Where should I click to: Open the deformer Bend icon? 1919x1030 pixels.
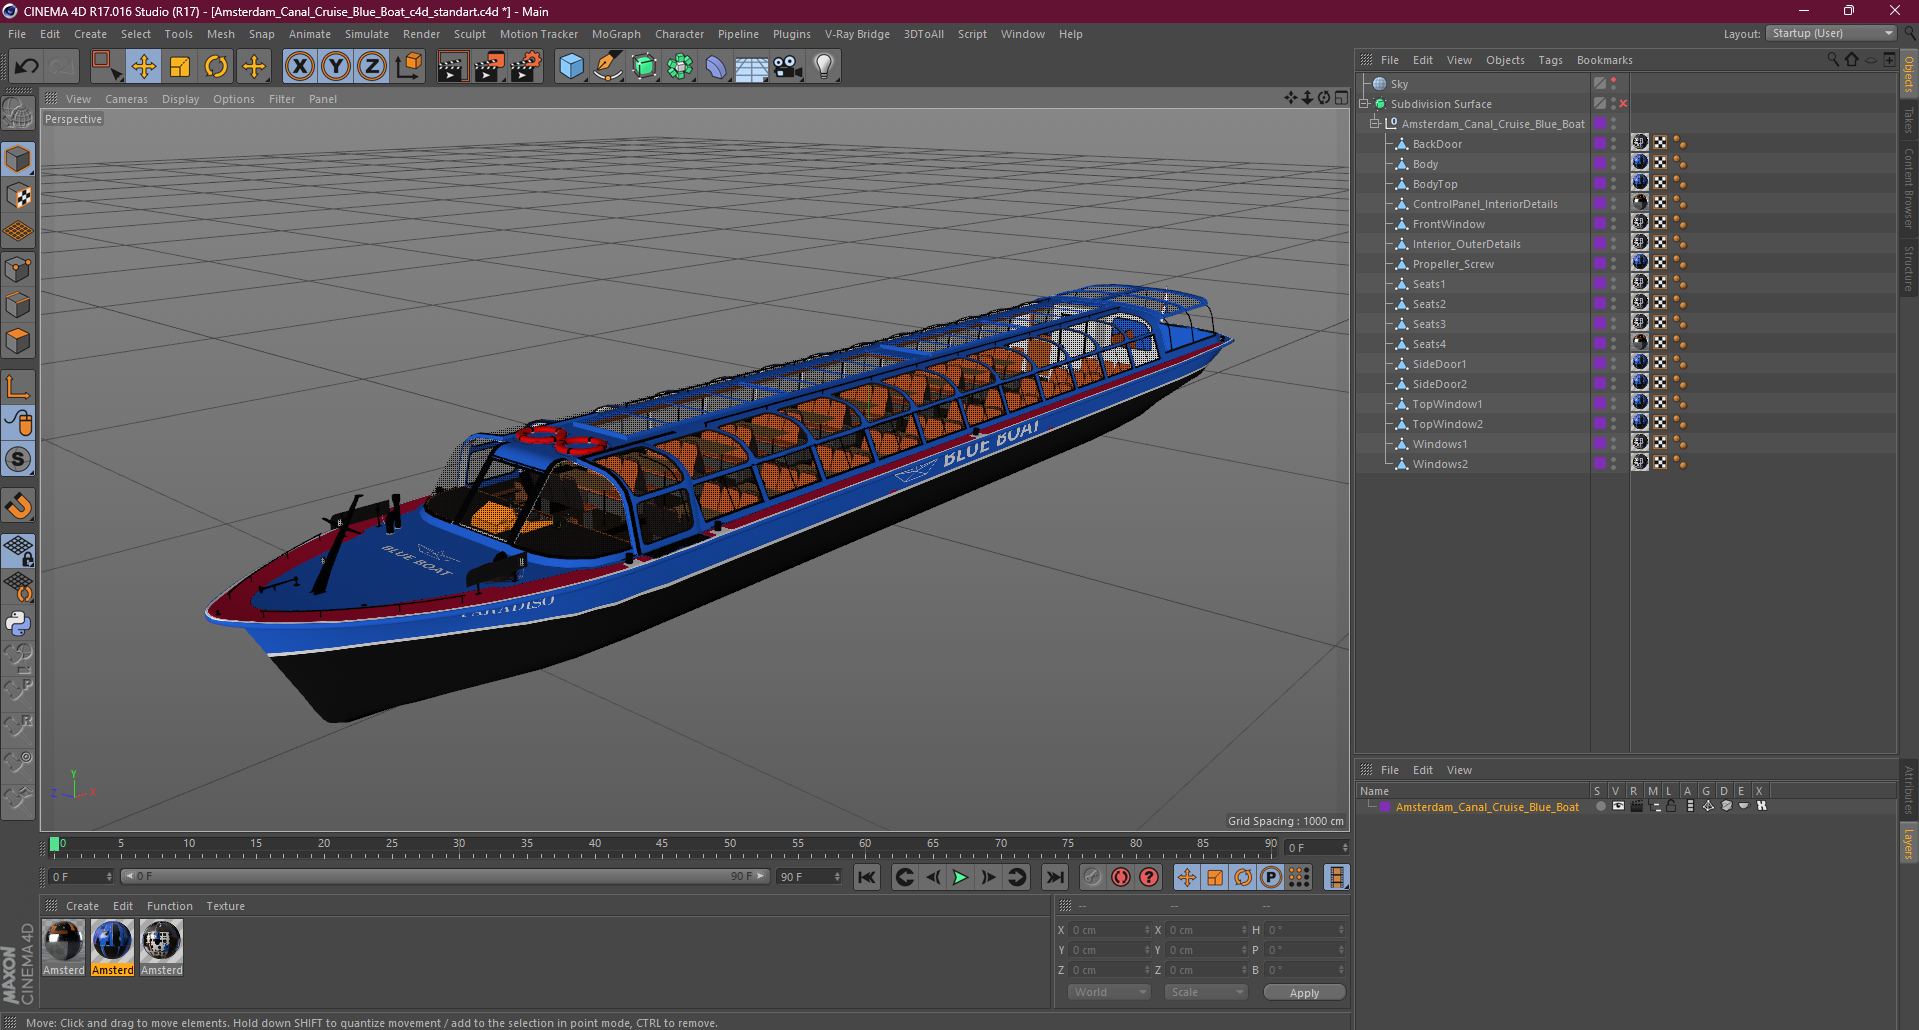[716, 67]
